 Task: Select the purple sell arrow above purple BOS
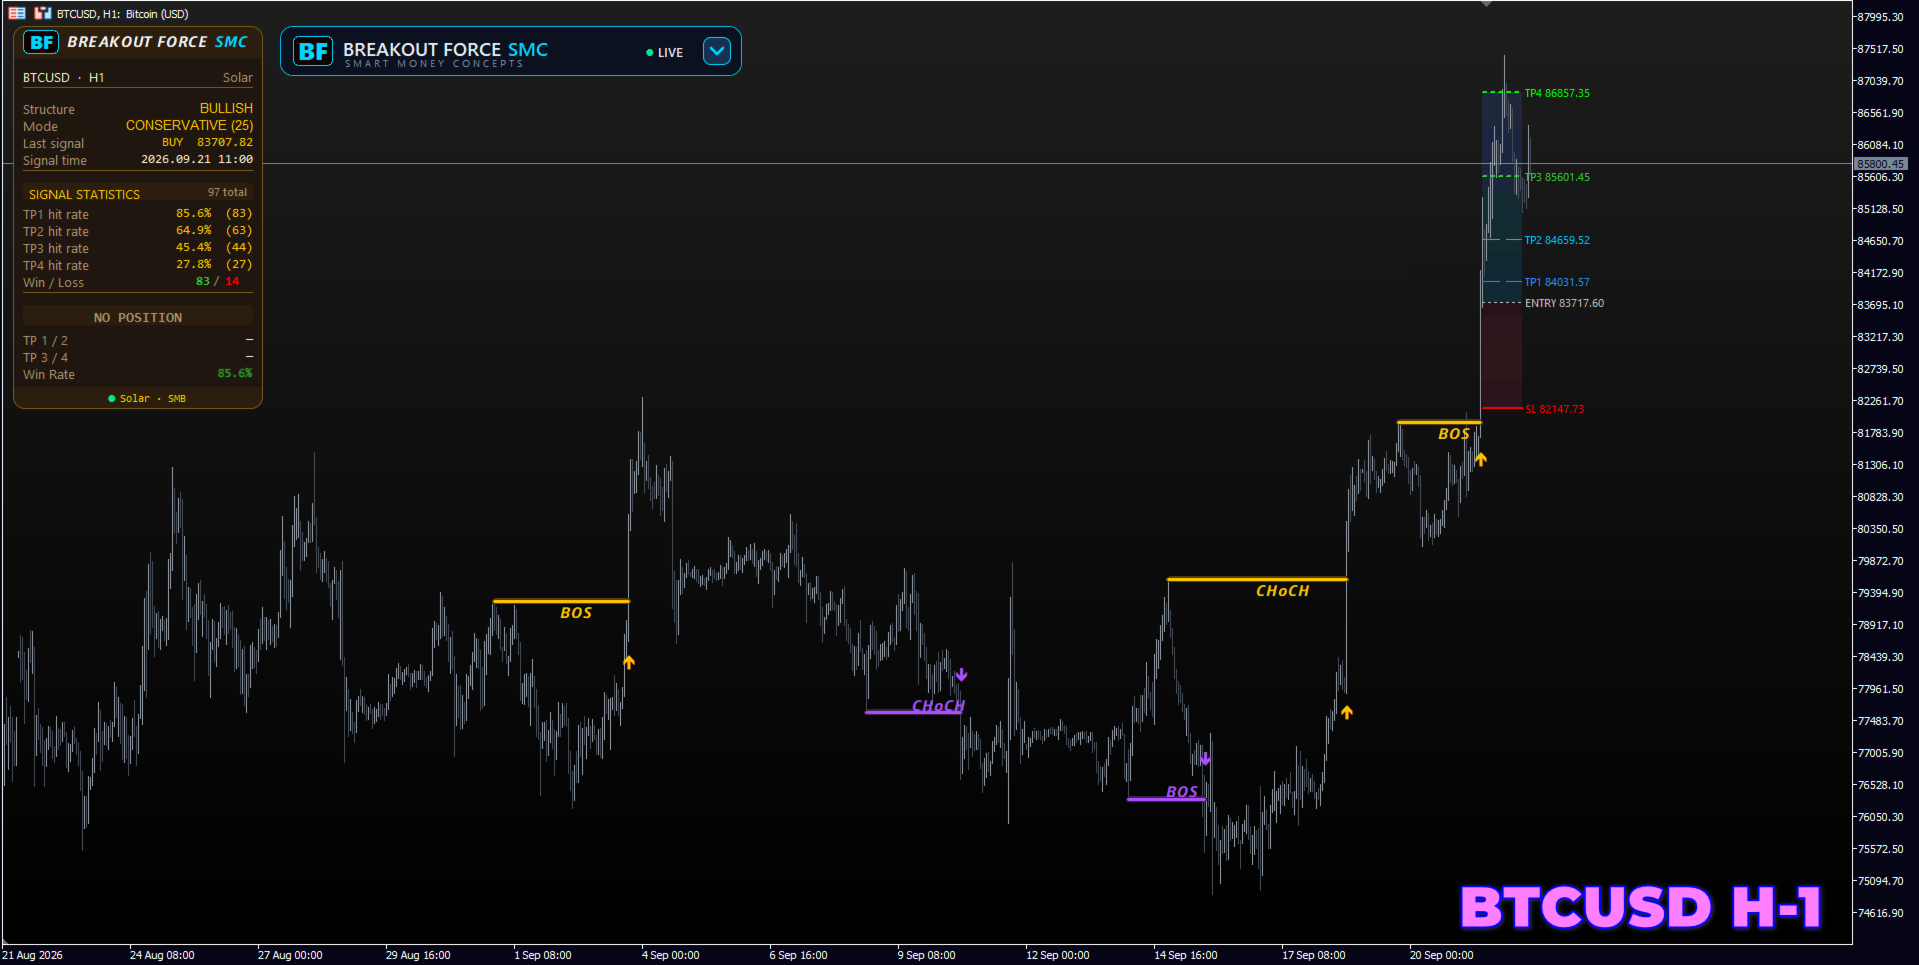[x=1205, y=759]
